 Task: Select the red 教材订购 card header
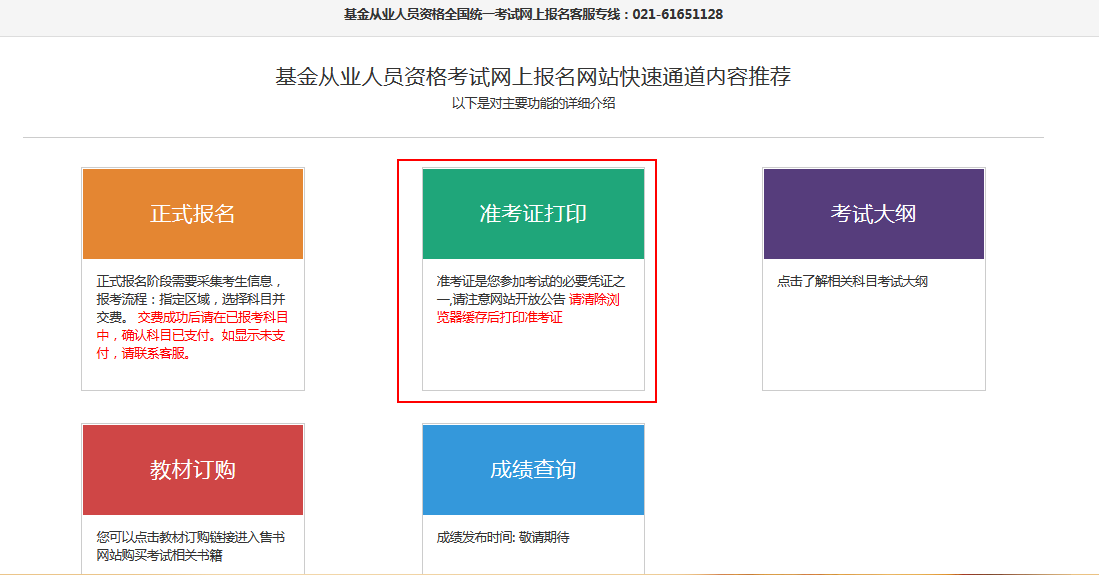[193, 470]
